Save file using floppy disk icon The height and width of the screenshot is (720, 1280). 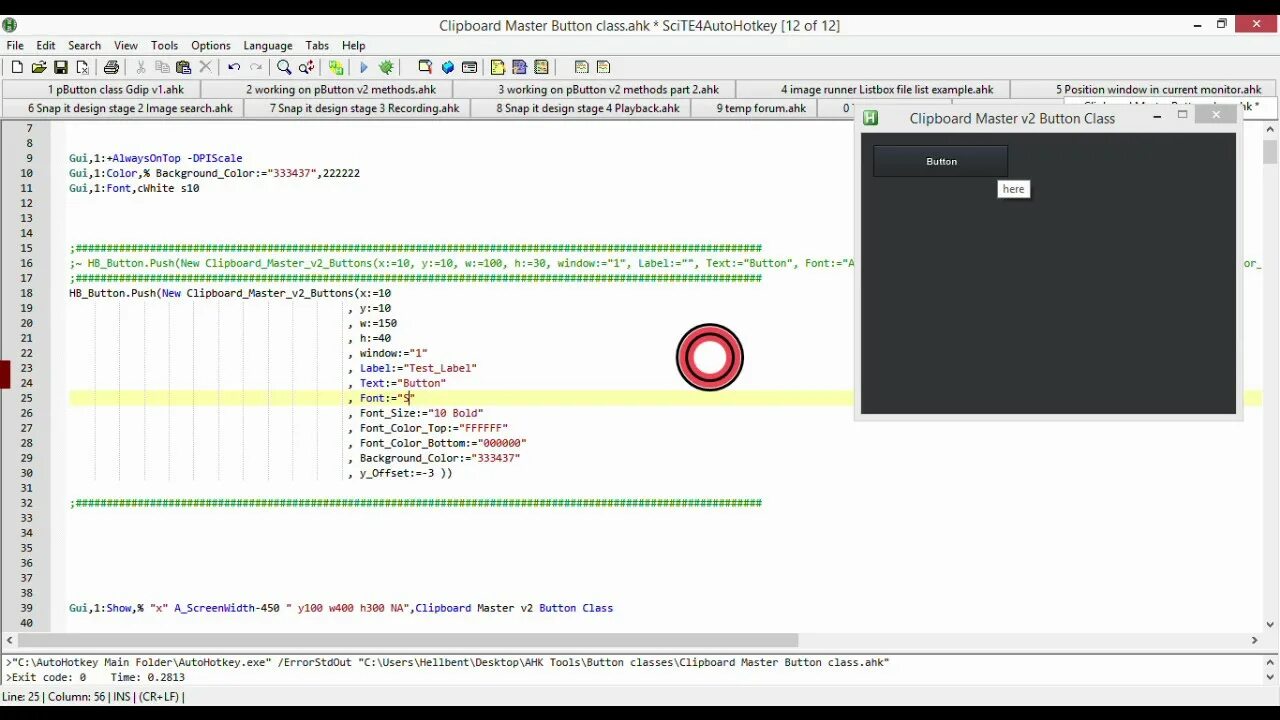61,67
